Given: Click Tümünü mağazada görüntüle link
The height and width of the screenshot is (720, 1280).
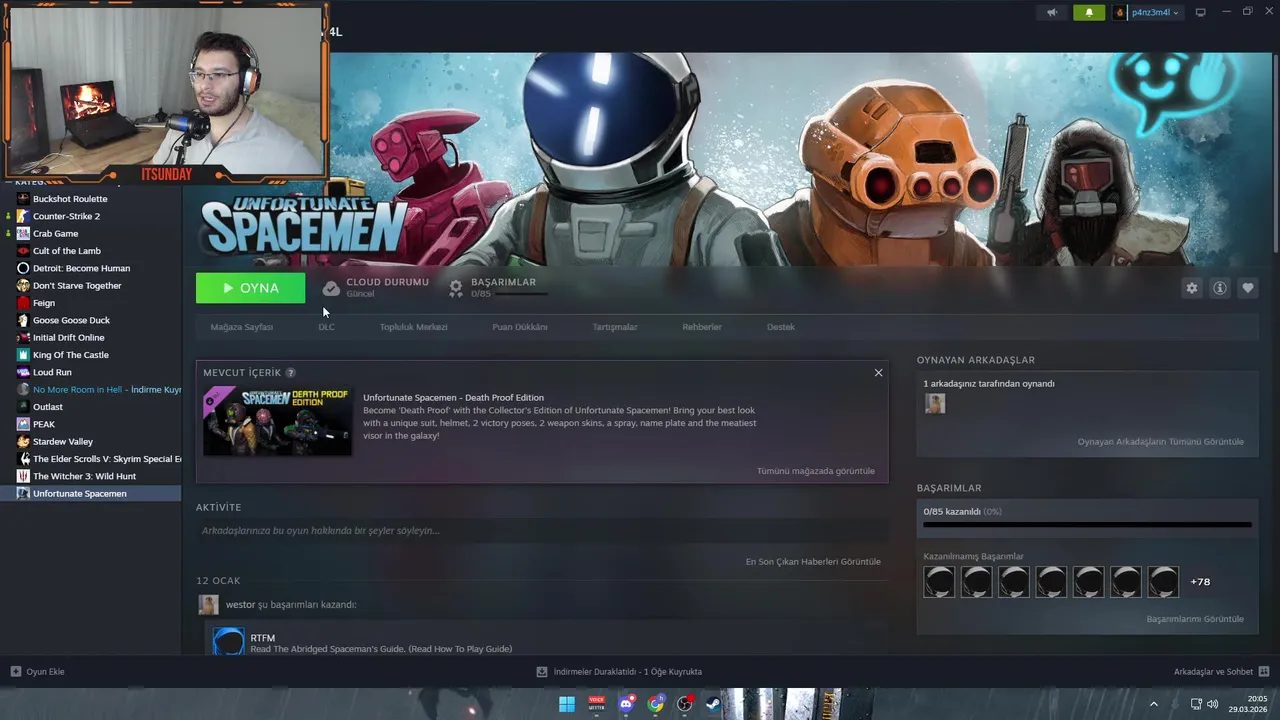Looking at the screenshot, I should (815, 471).
